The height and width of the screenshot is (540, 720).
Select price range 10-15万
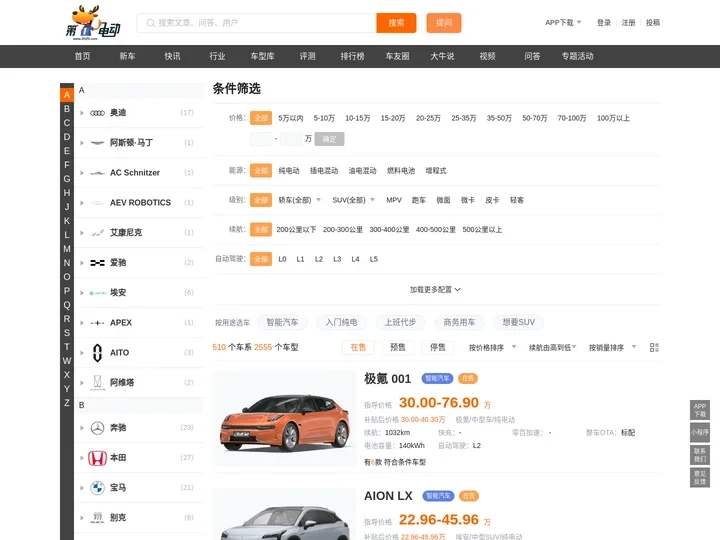click(x=358, y=118)
